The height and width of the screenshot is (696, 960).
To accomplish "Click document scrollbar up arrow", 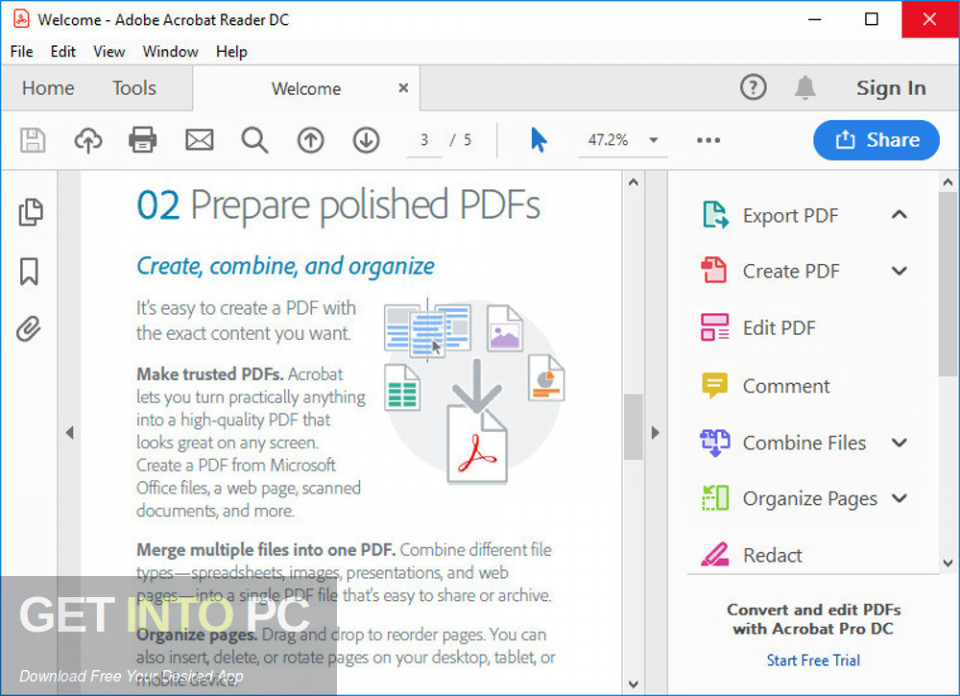I will [633, 182].
